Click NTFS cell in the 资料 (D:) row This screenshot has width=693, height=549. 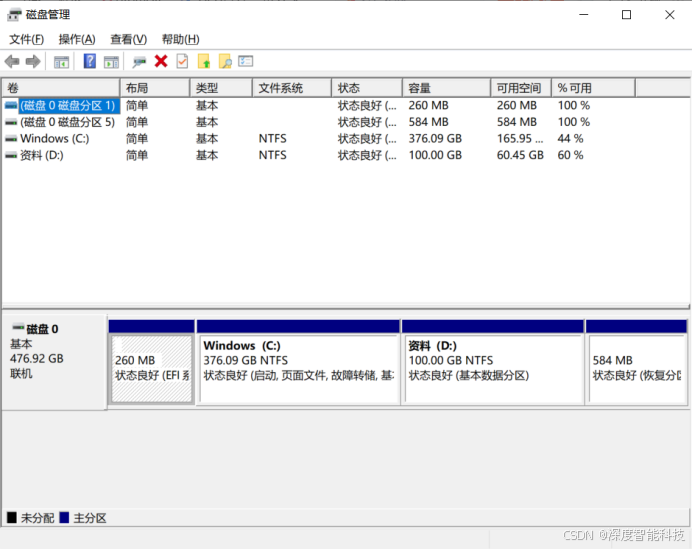272,155
